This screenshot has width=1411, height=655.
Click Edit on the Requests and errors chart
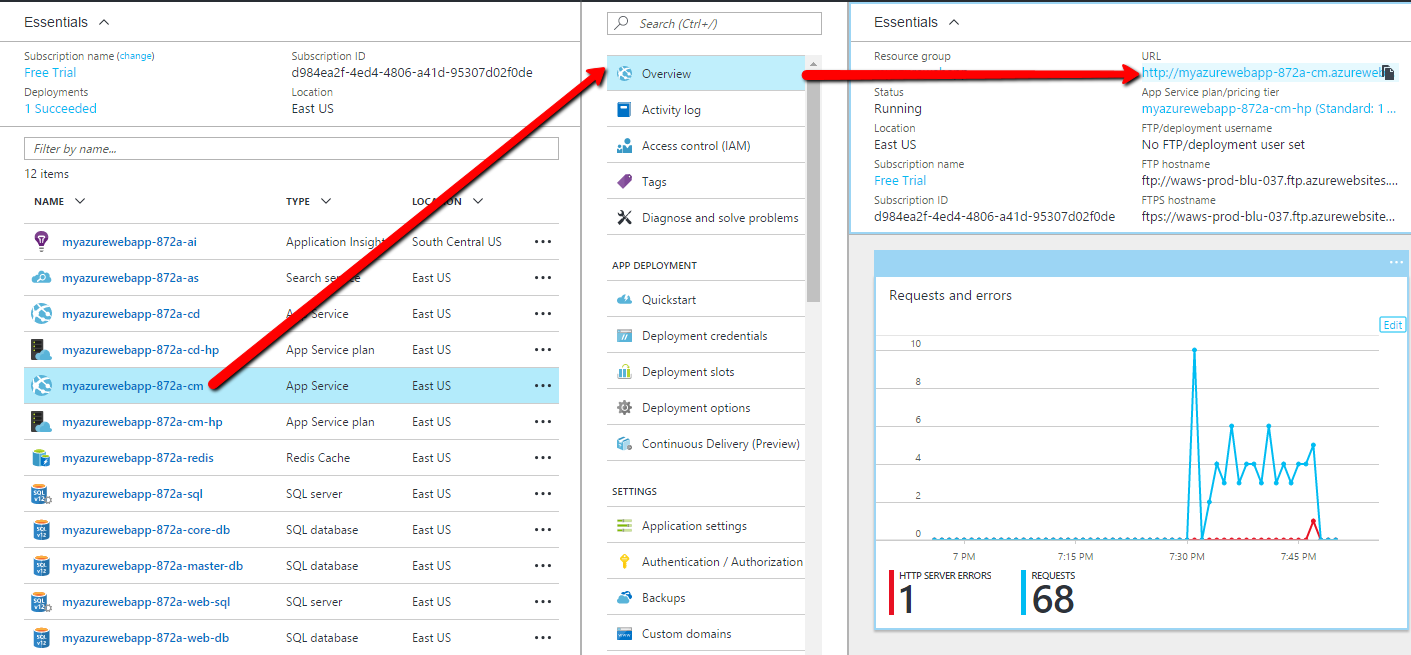click(x=1392, y=325)
